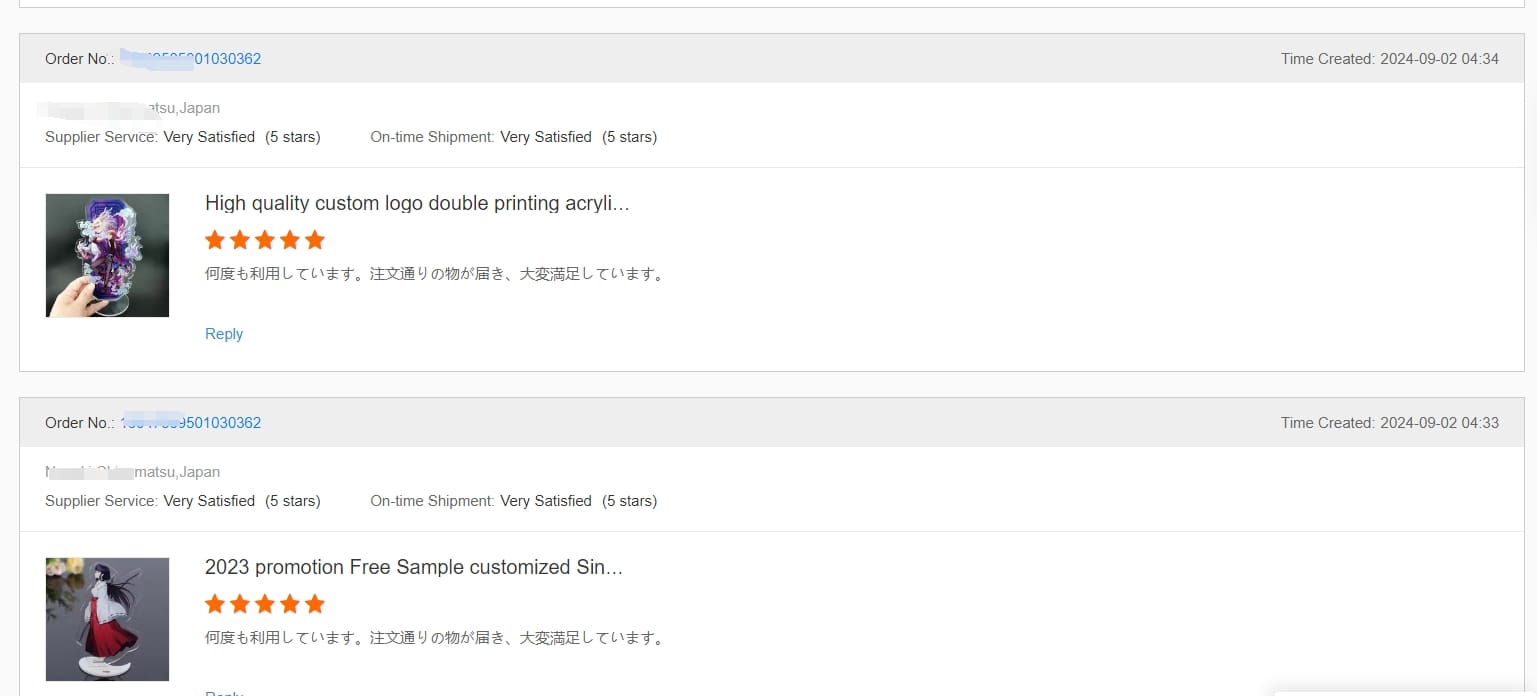The width and height of the screenshot is (1537, 696).
Task: Click the second star of the acrylic product rating
Action: (x=240, y=240)
